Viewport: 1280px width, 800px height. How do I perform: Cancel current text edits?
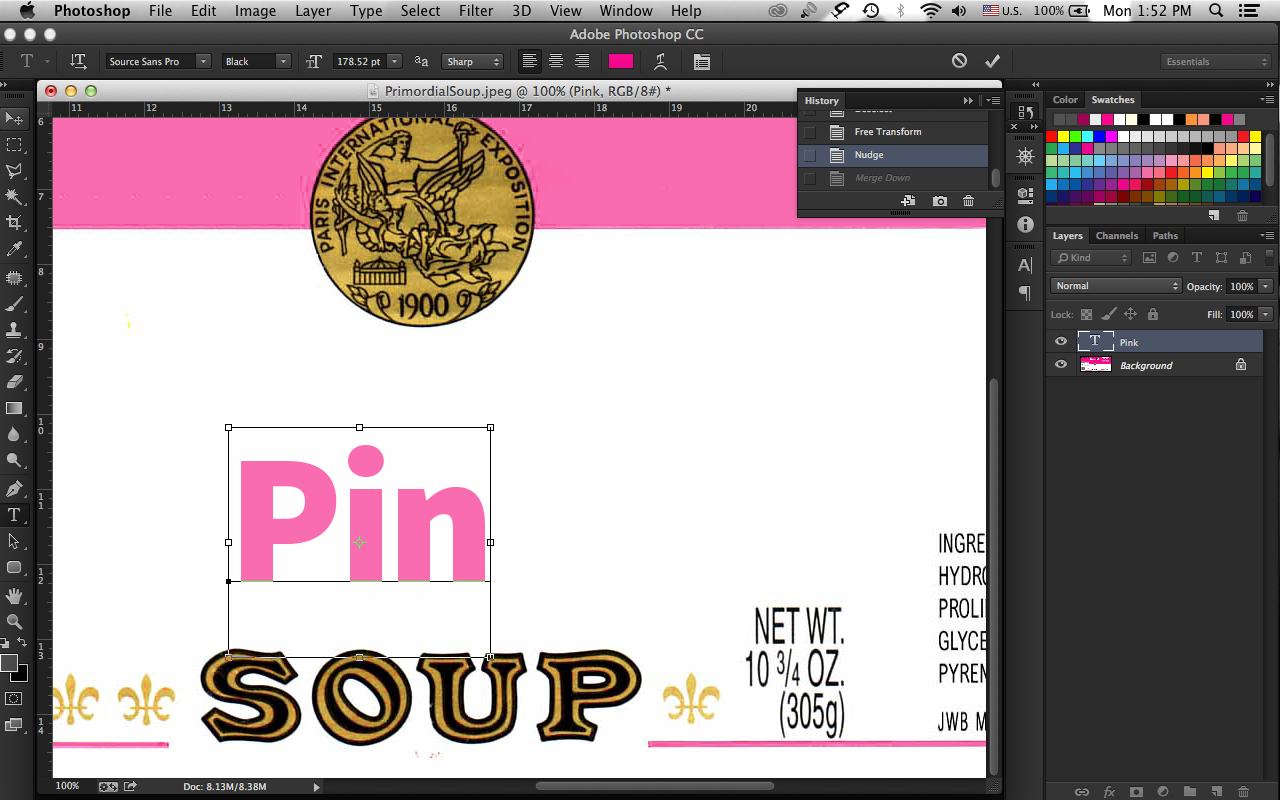(x=960, y=61)
